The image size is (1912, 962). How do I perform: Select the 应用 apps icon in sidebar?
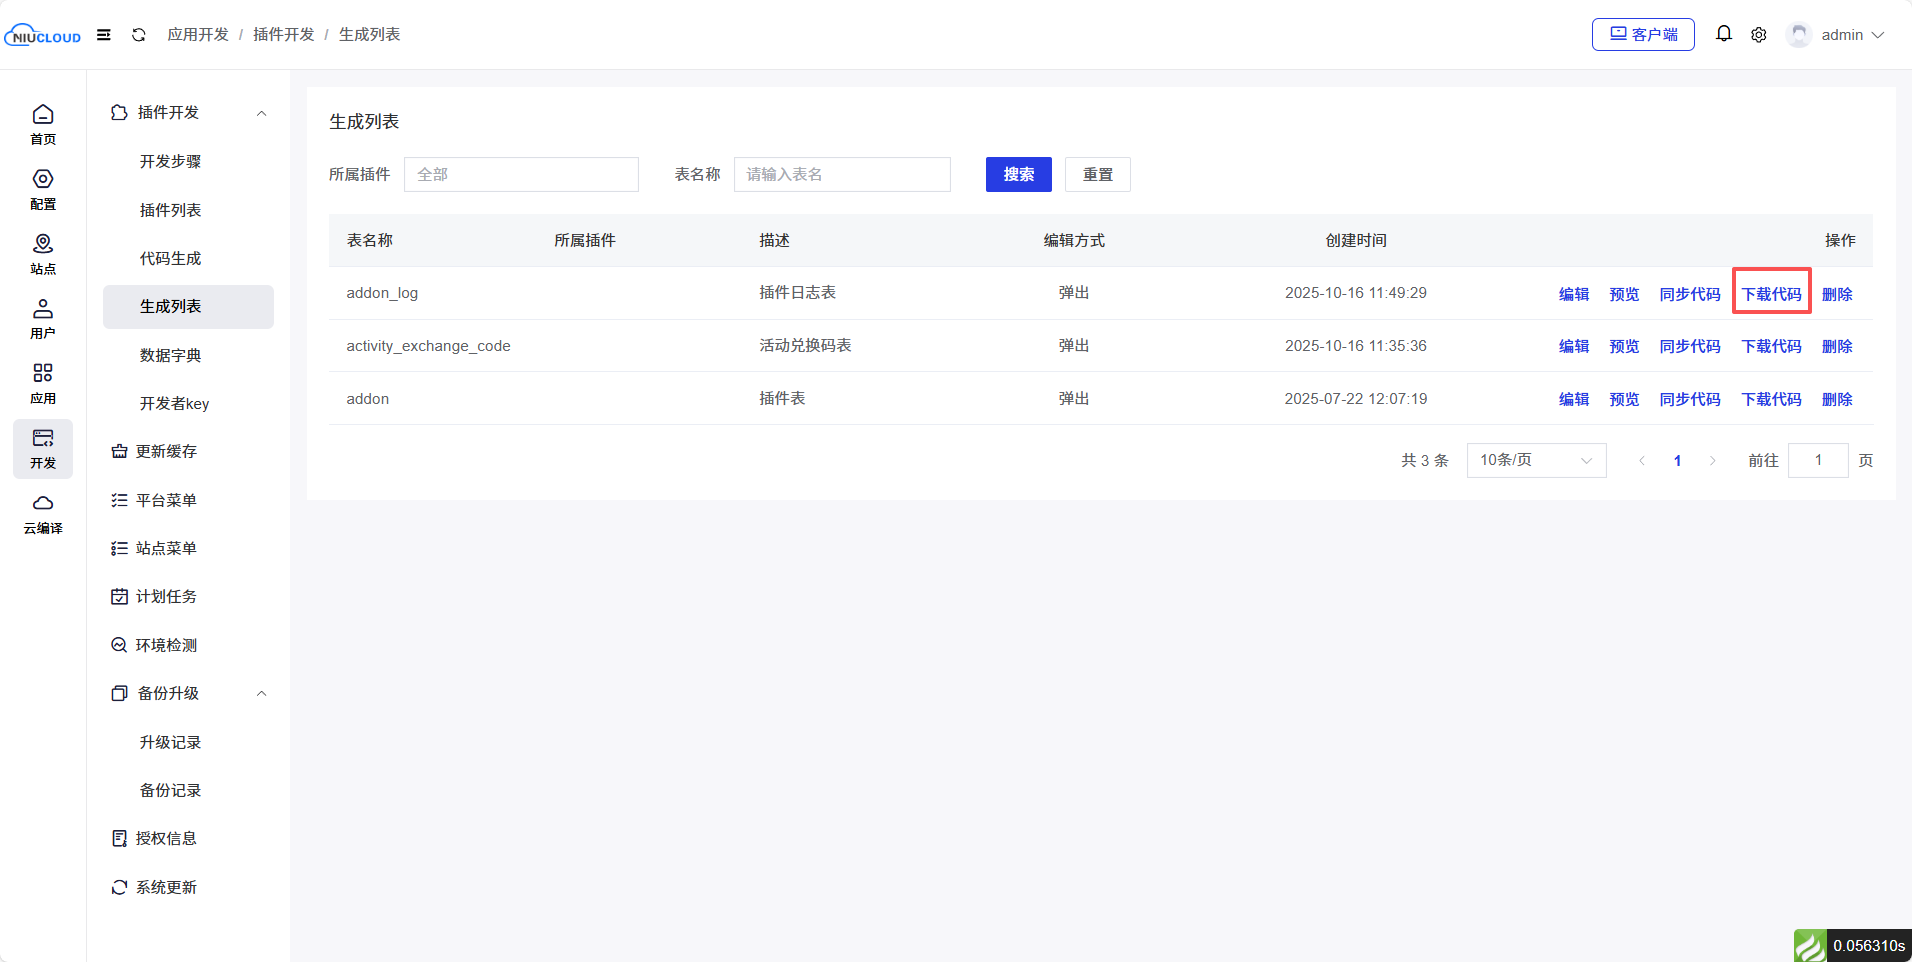click(43, 384)
